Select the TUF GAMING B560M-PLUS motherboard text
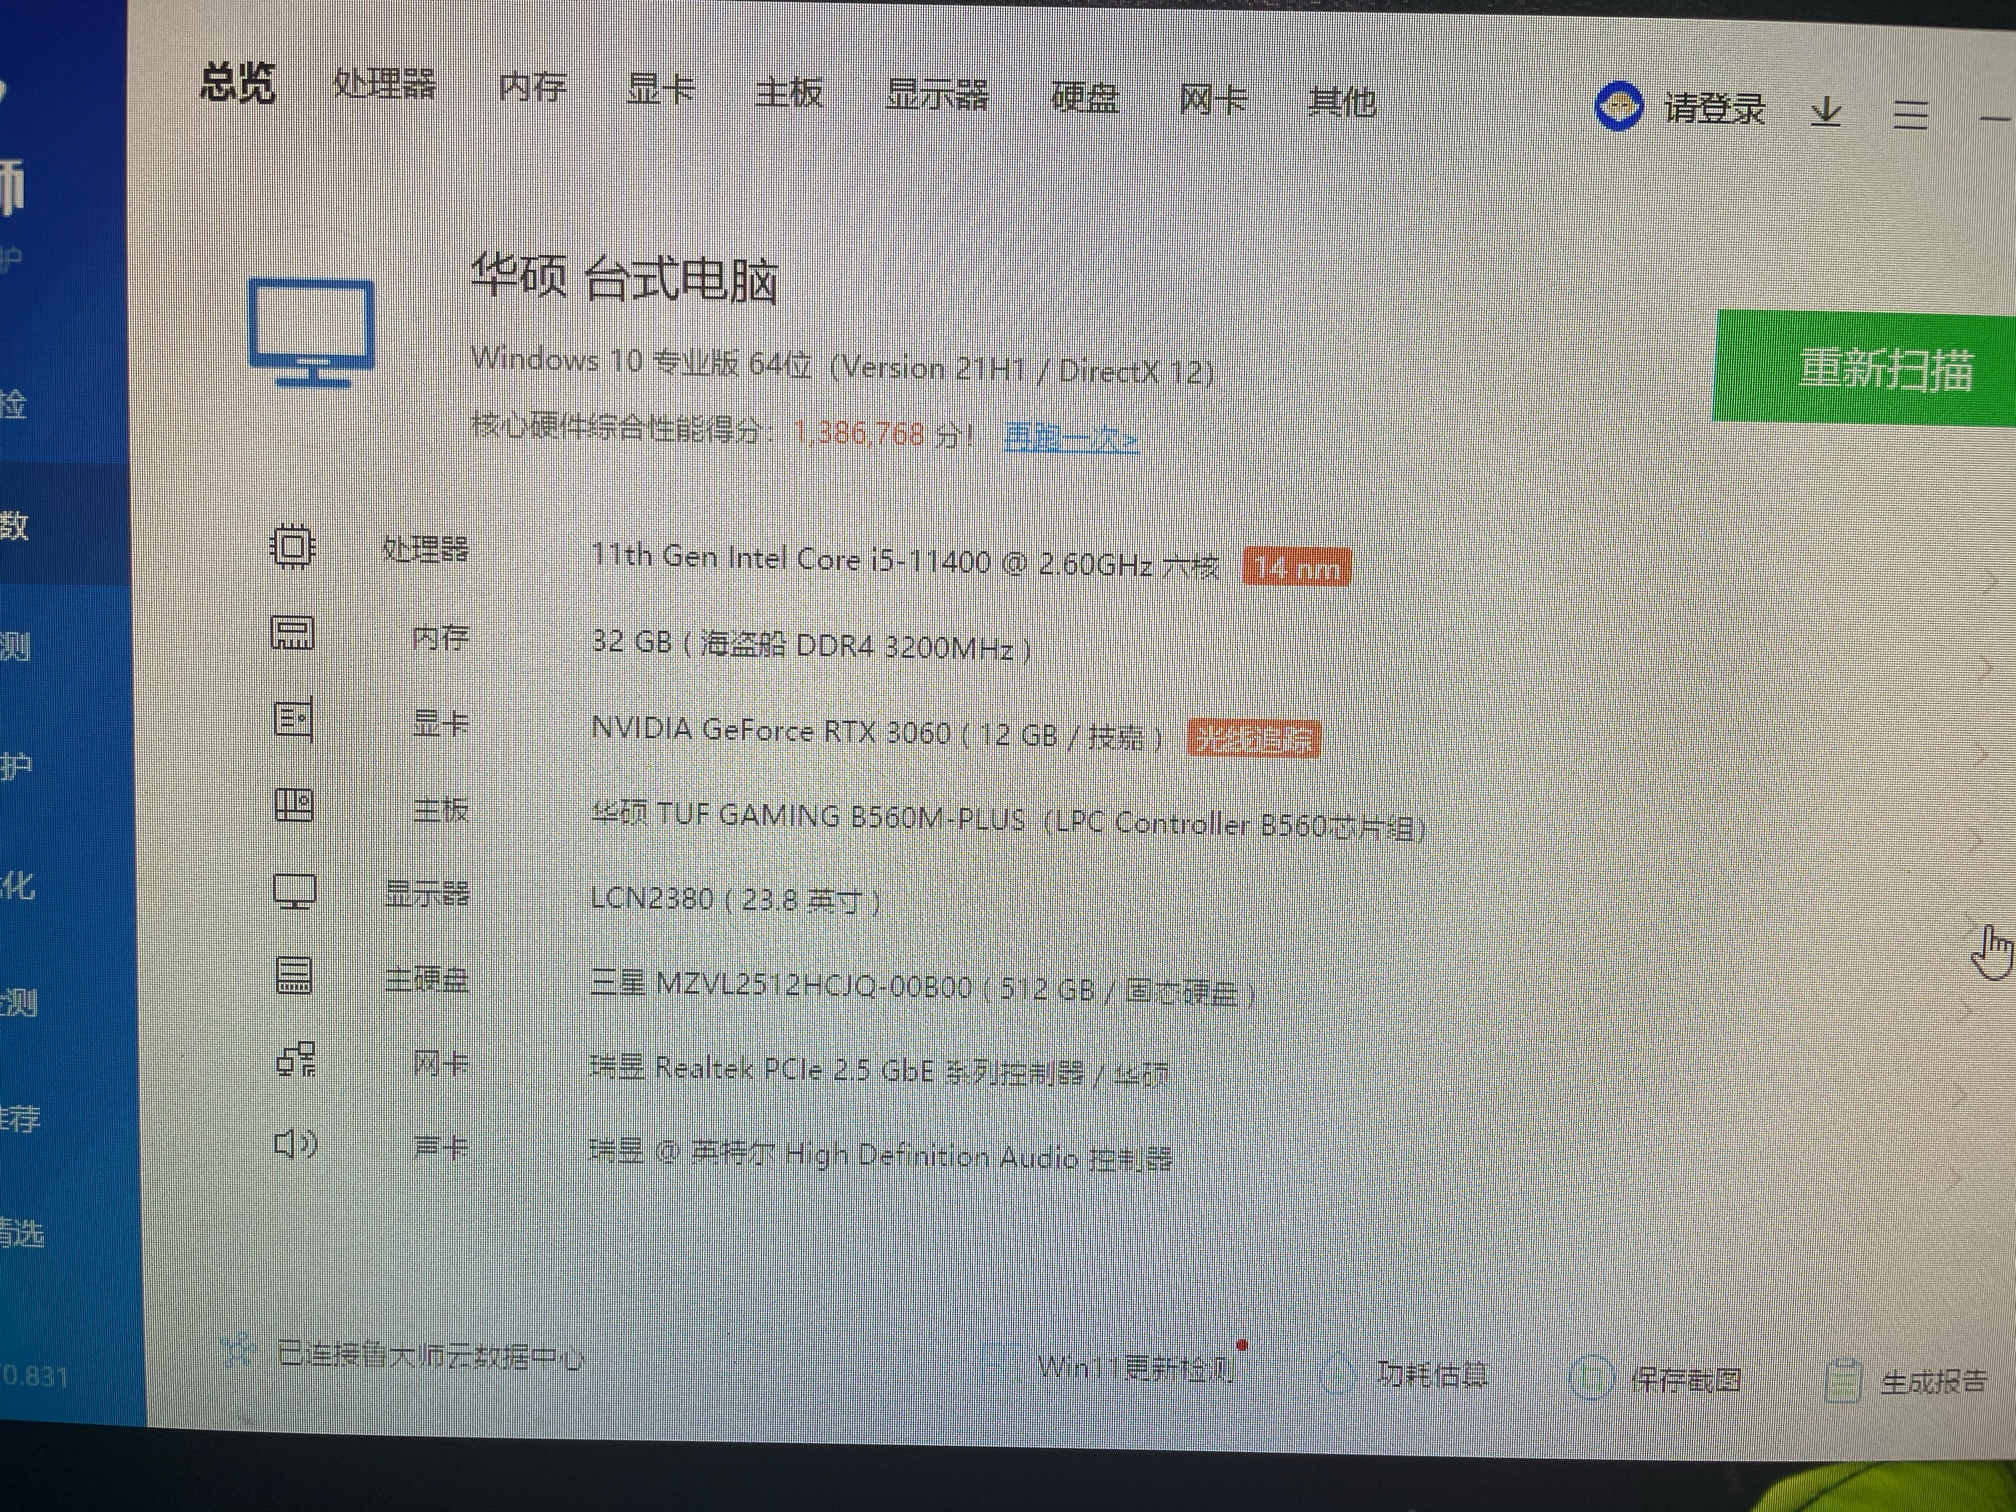 click(1008, 819)
